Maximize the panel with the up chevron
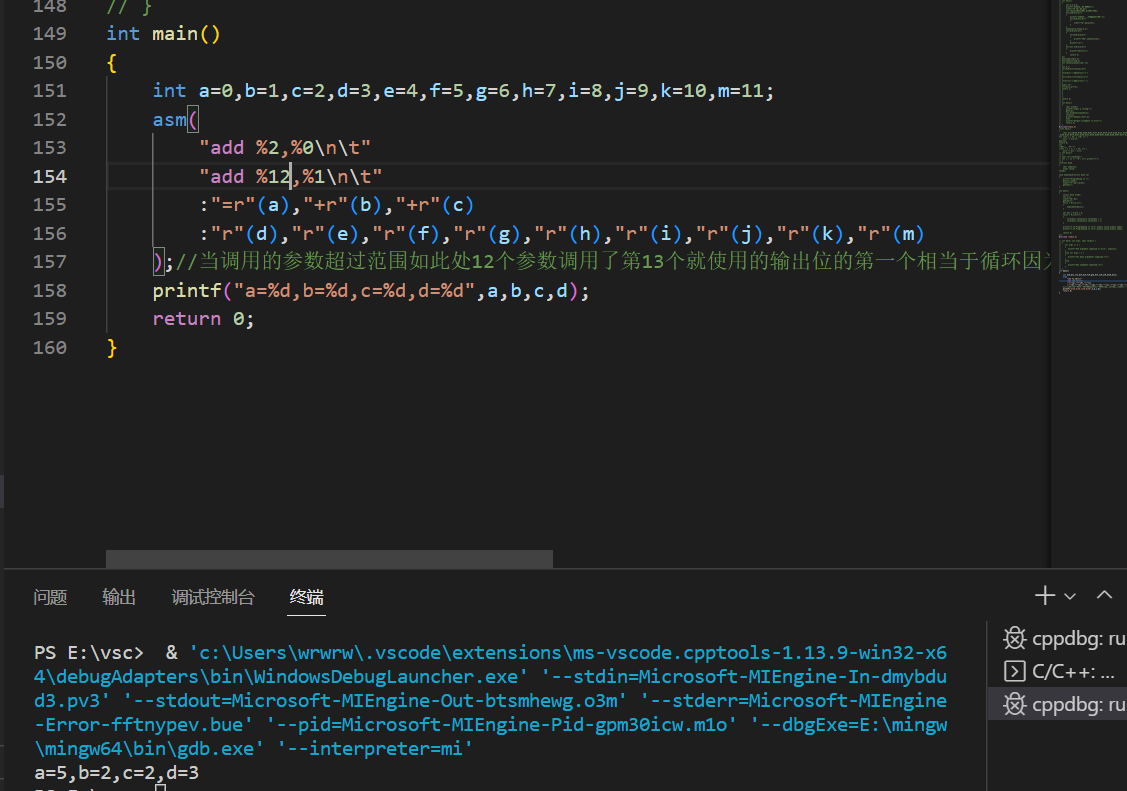1127x791 pixels. (1104, 595)
